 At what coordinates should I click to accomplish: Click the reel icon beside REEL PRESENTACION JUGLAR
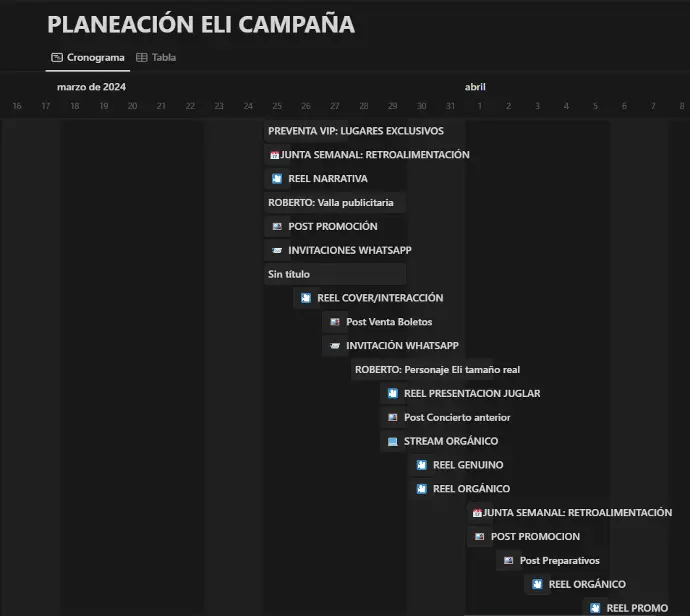393,393
